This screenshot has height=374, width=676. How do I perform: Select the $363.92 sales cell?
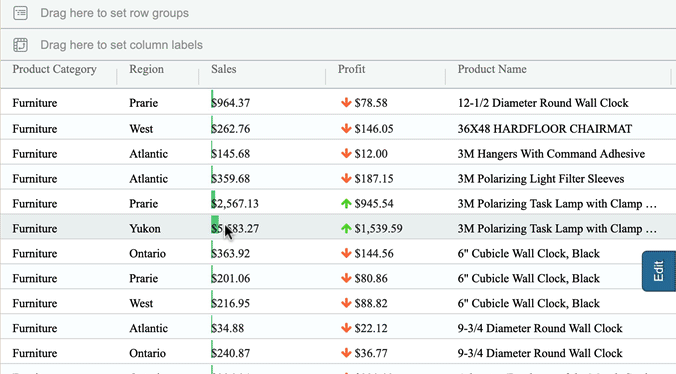click(230, 254)
